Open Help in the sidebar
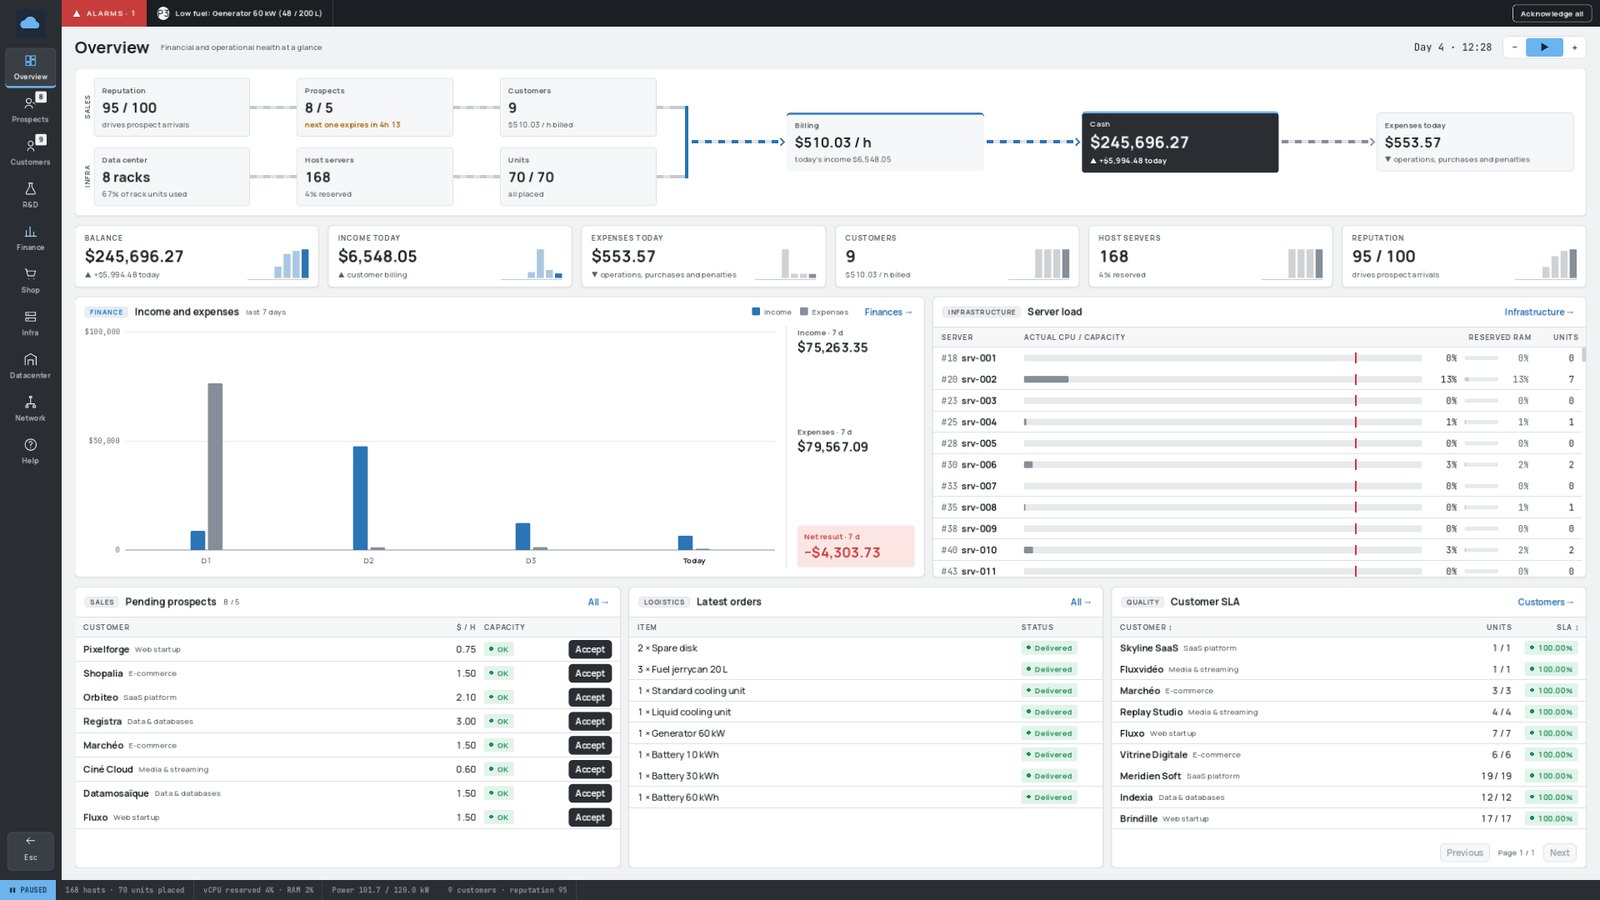This screenshot has height=900, width=1600. pos(30,451)
